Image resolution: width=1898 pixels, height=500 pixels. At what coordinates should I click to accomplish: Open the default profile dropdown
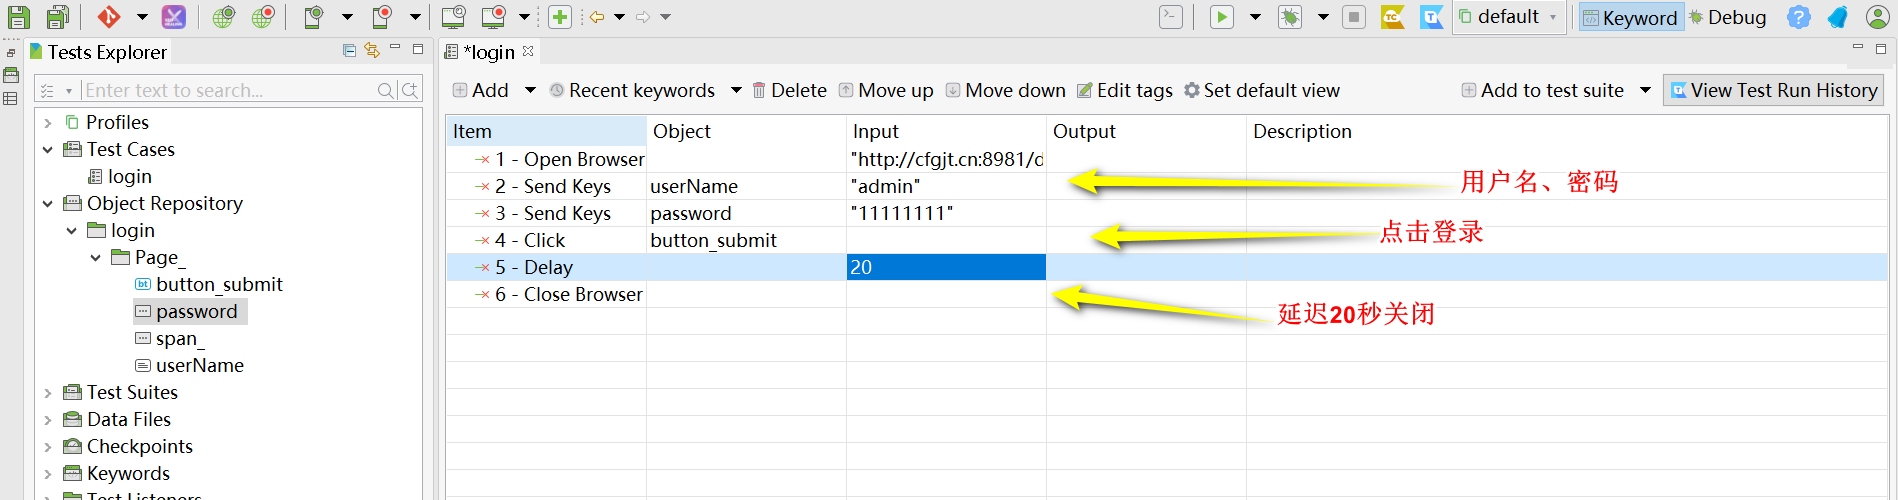click(x=1509, y=17)
